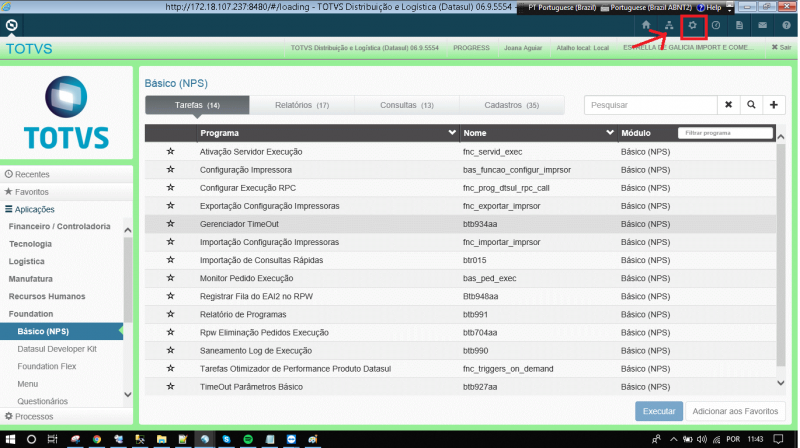This screenshot has height=448, width=800.
Task: Select Importação de Consultas Rápidas row
Action: point(460,260)
